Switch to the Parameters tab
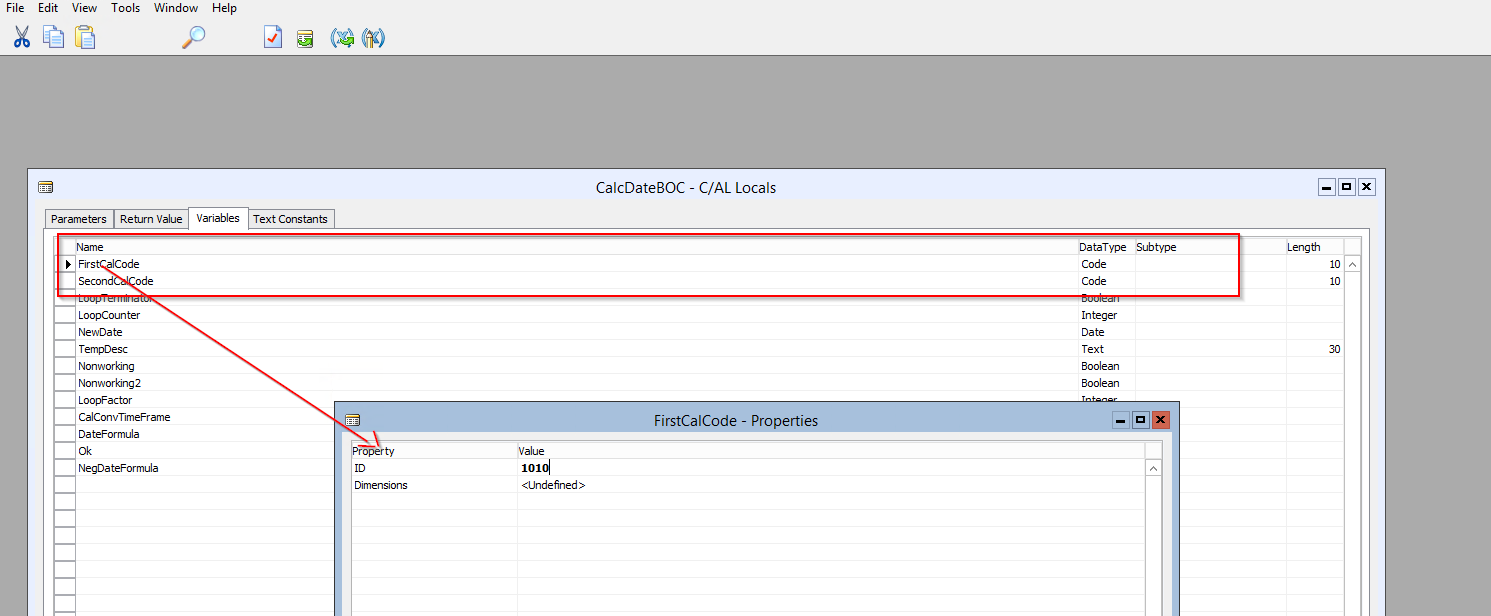1491x616 pixels. [x=78, y=218]
